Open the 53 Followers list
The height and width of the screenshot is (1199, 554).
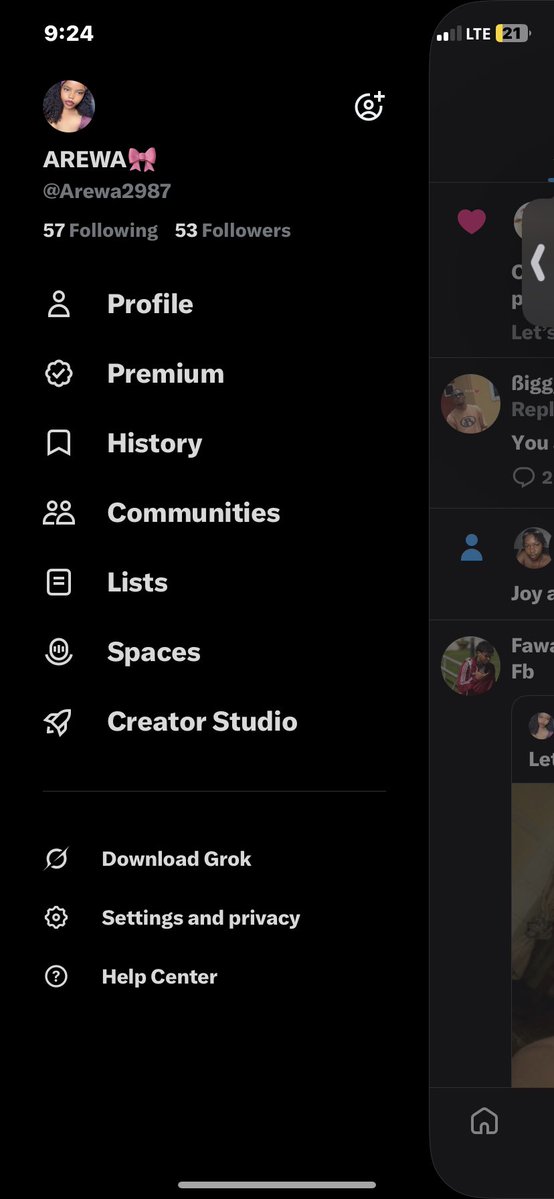click(x=233, y=230)
